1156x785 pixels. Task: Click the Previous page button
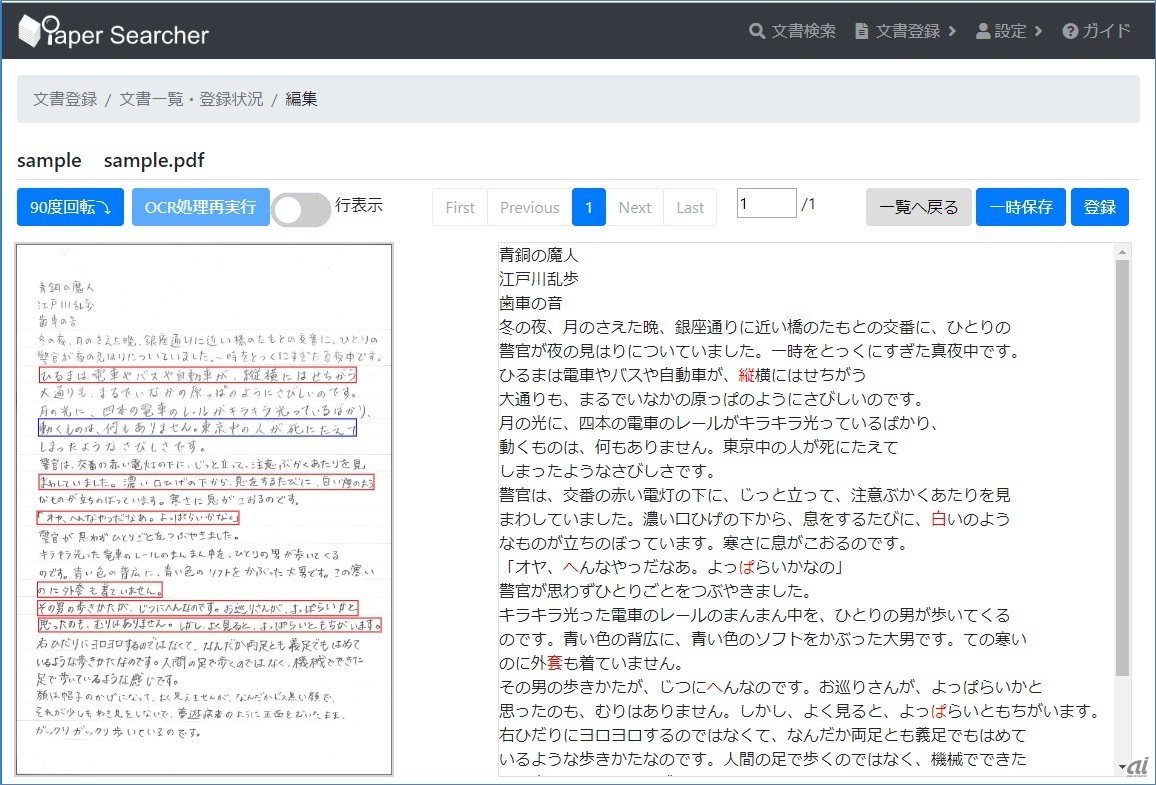click(x=529, y=207)
